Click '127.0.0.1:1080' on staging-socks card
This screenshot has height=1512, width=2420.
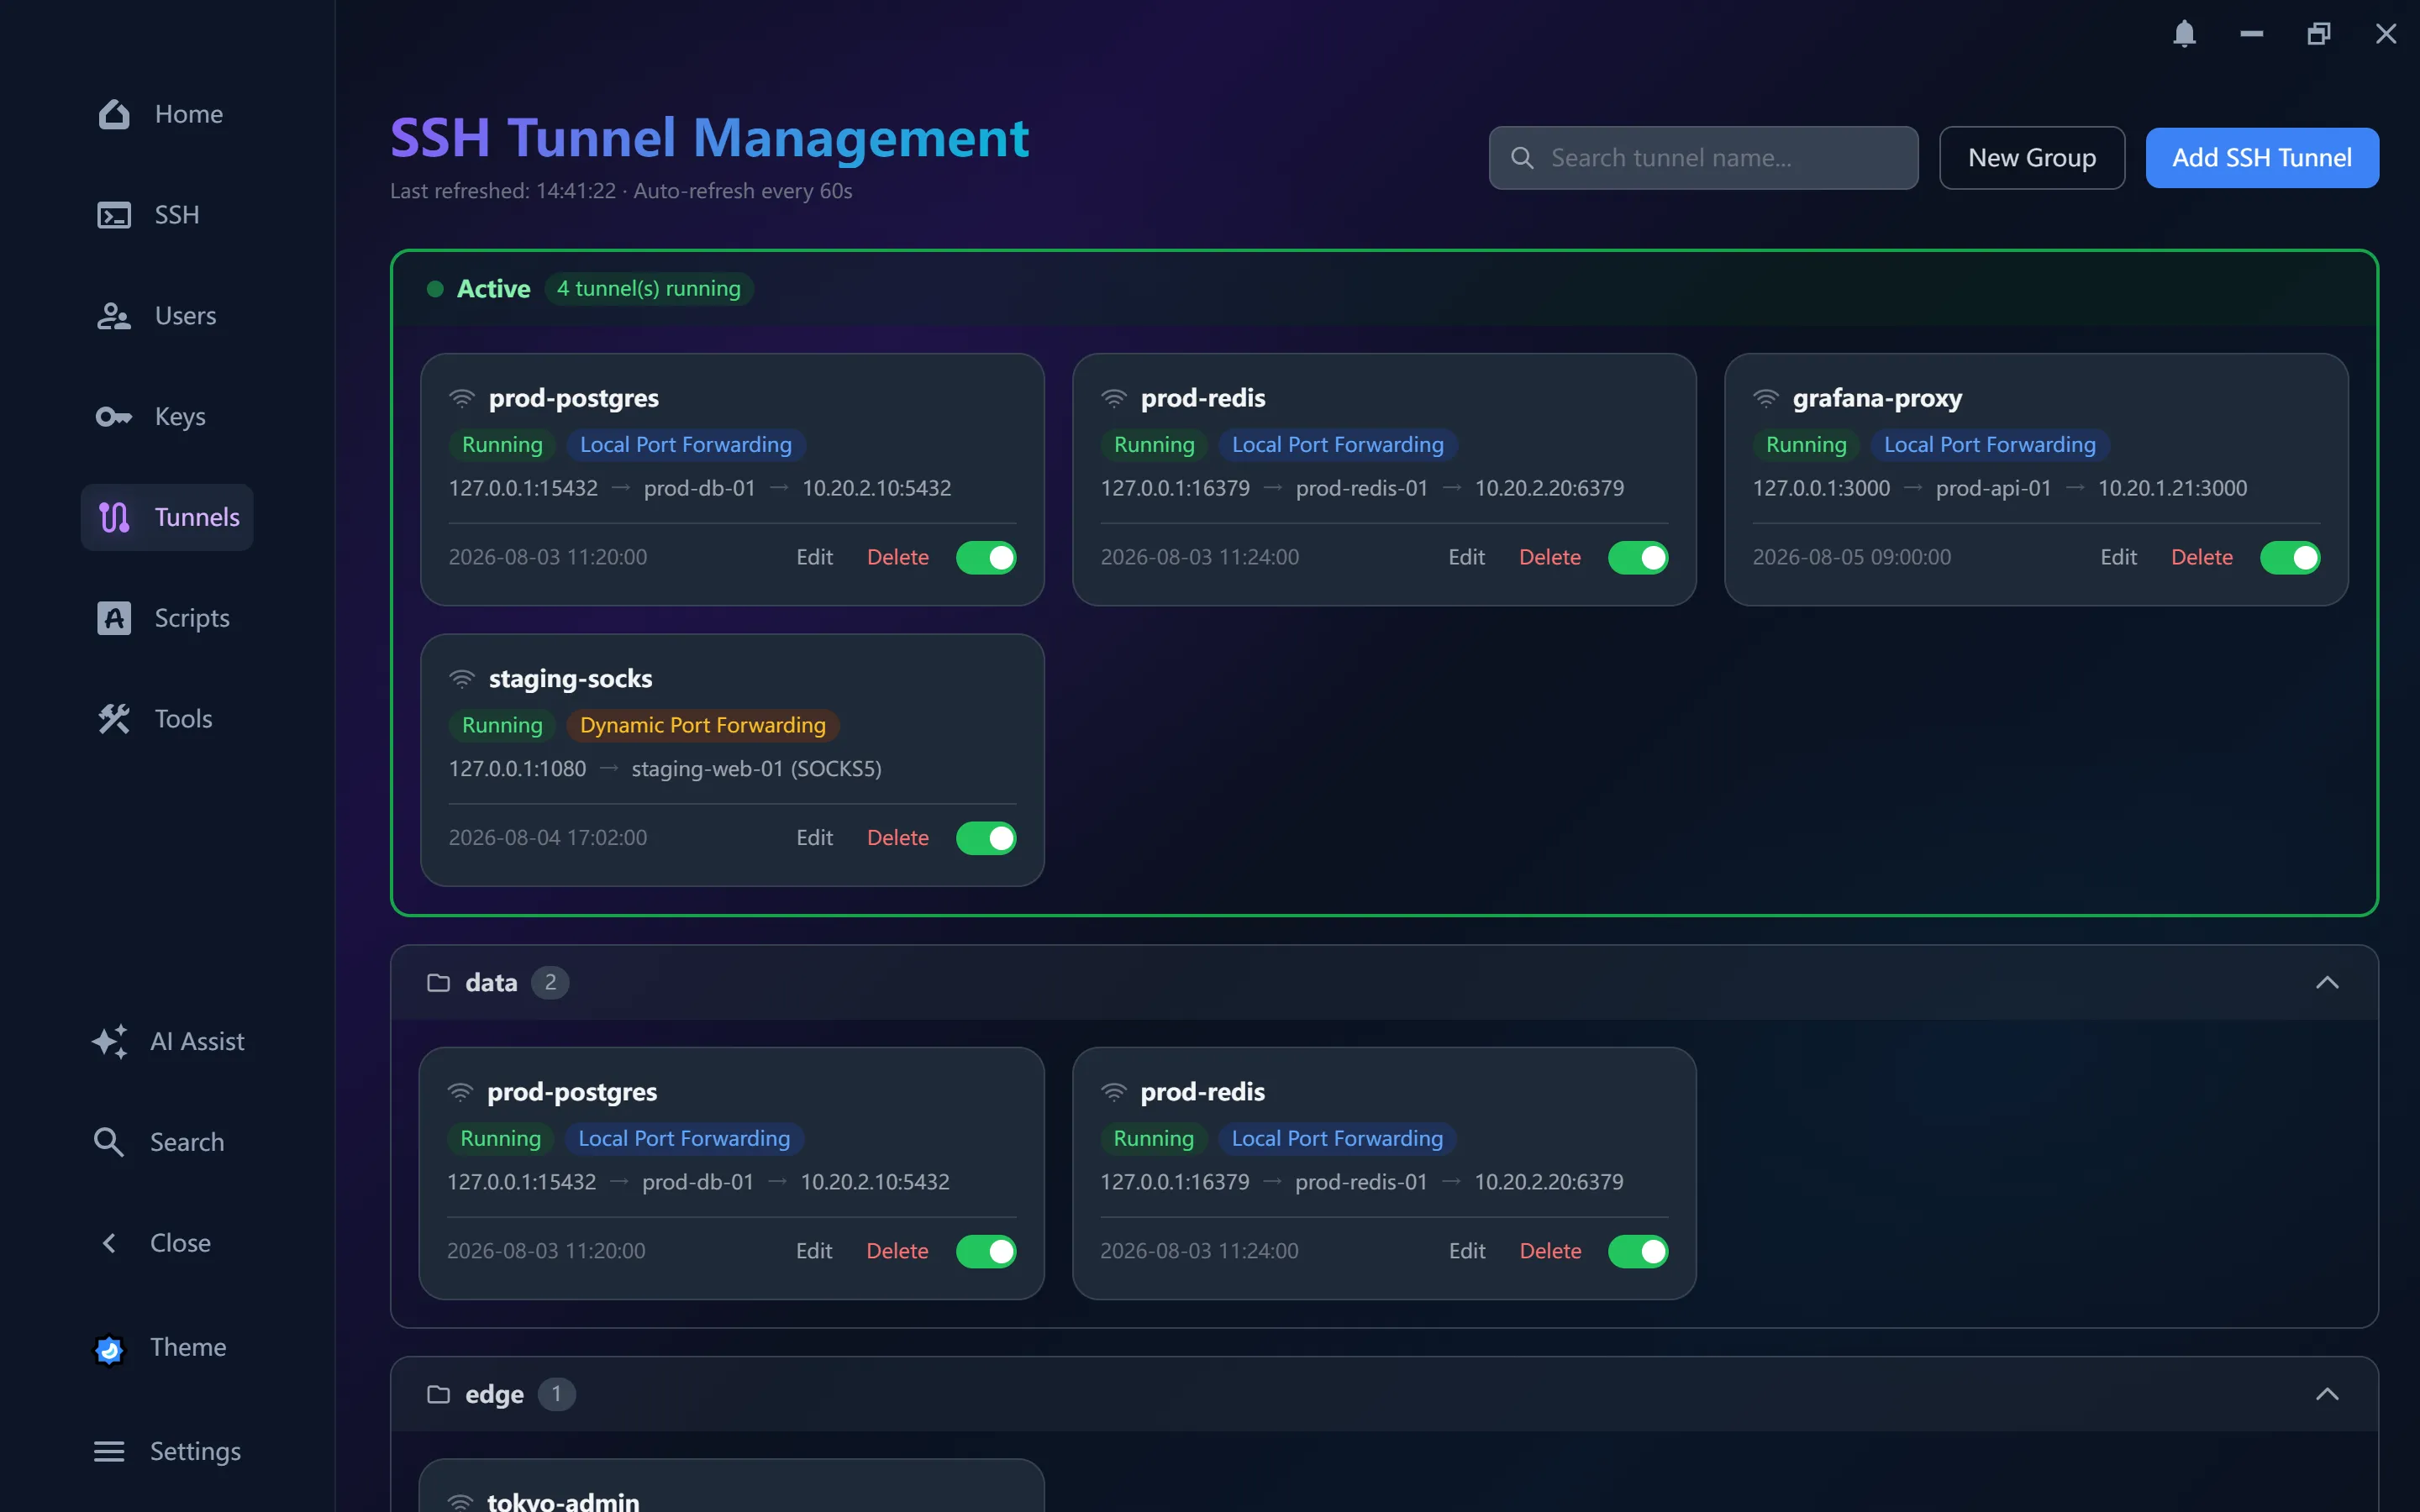[517, 769]
